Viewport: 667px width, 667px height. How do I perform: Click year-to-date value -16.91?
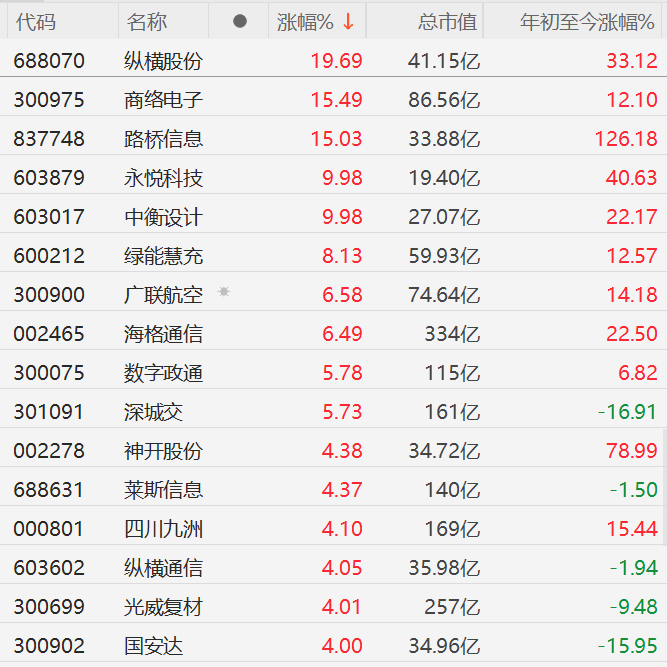click(x=627, y=412)
